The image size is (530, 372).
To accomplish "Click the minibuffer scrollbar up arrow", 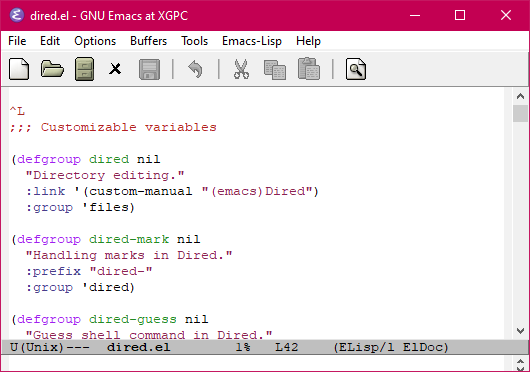I will tap(521, 361).
